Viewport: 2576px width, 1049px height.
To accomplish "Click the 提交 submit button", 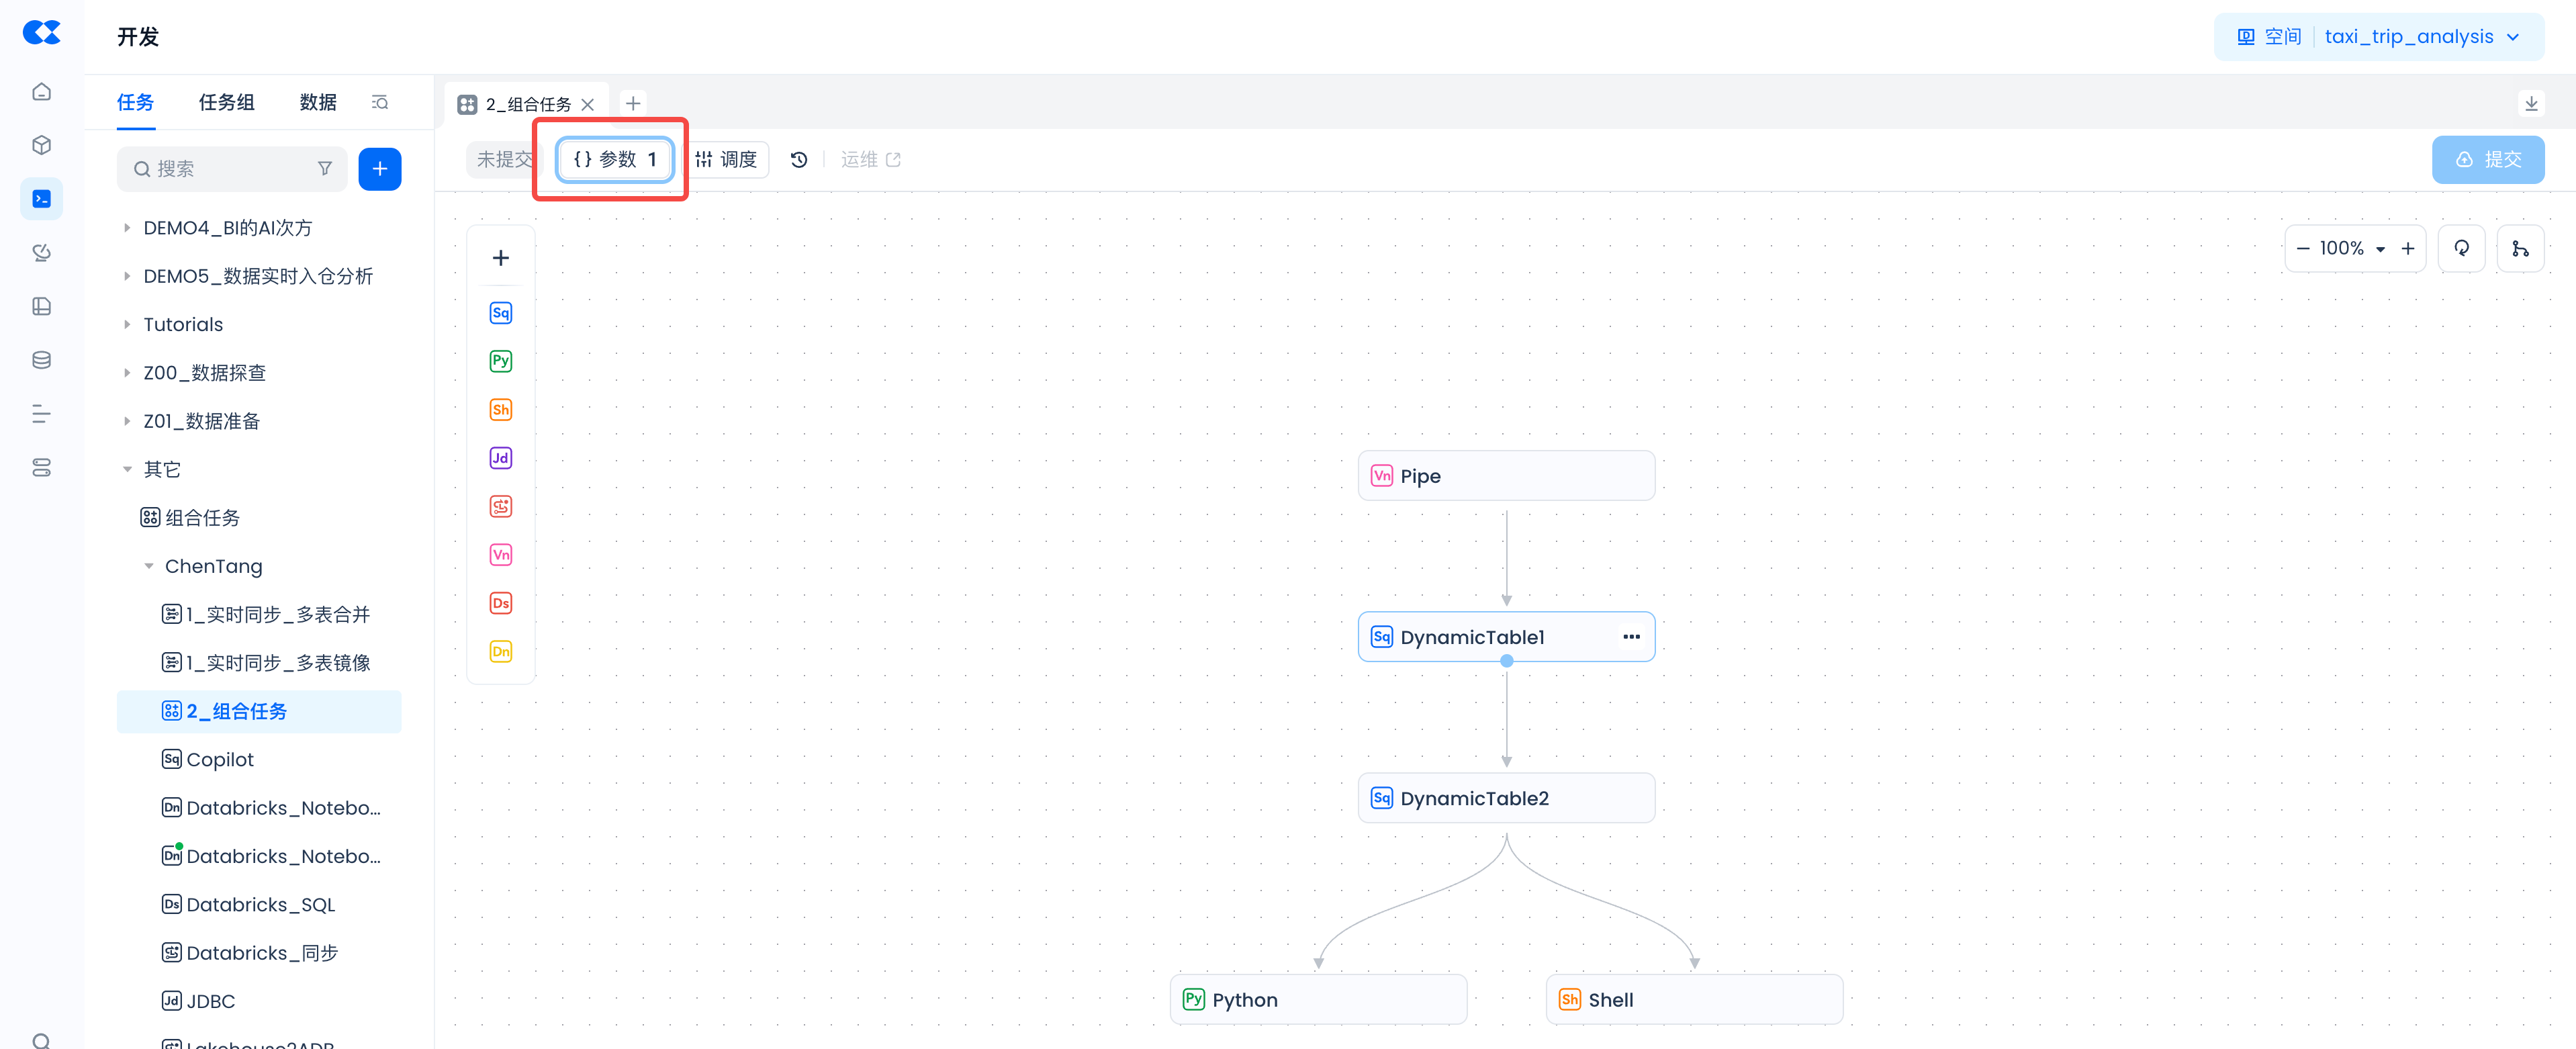I will [2487, 160].
